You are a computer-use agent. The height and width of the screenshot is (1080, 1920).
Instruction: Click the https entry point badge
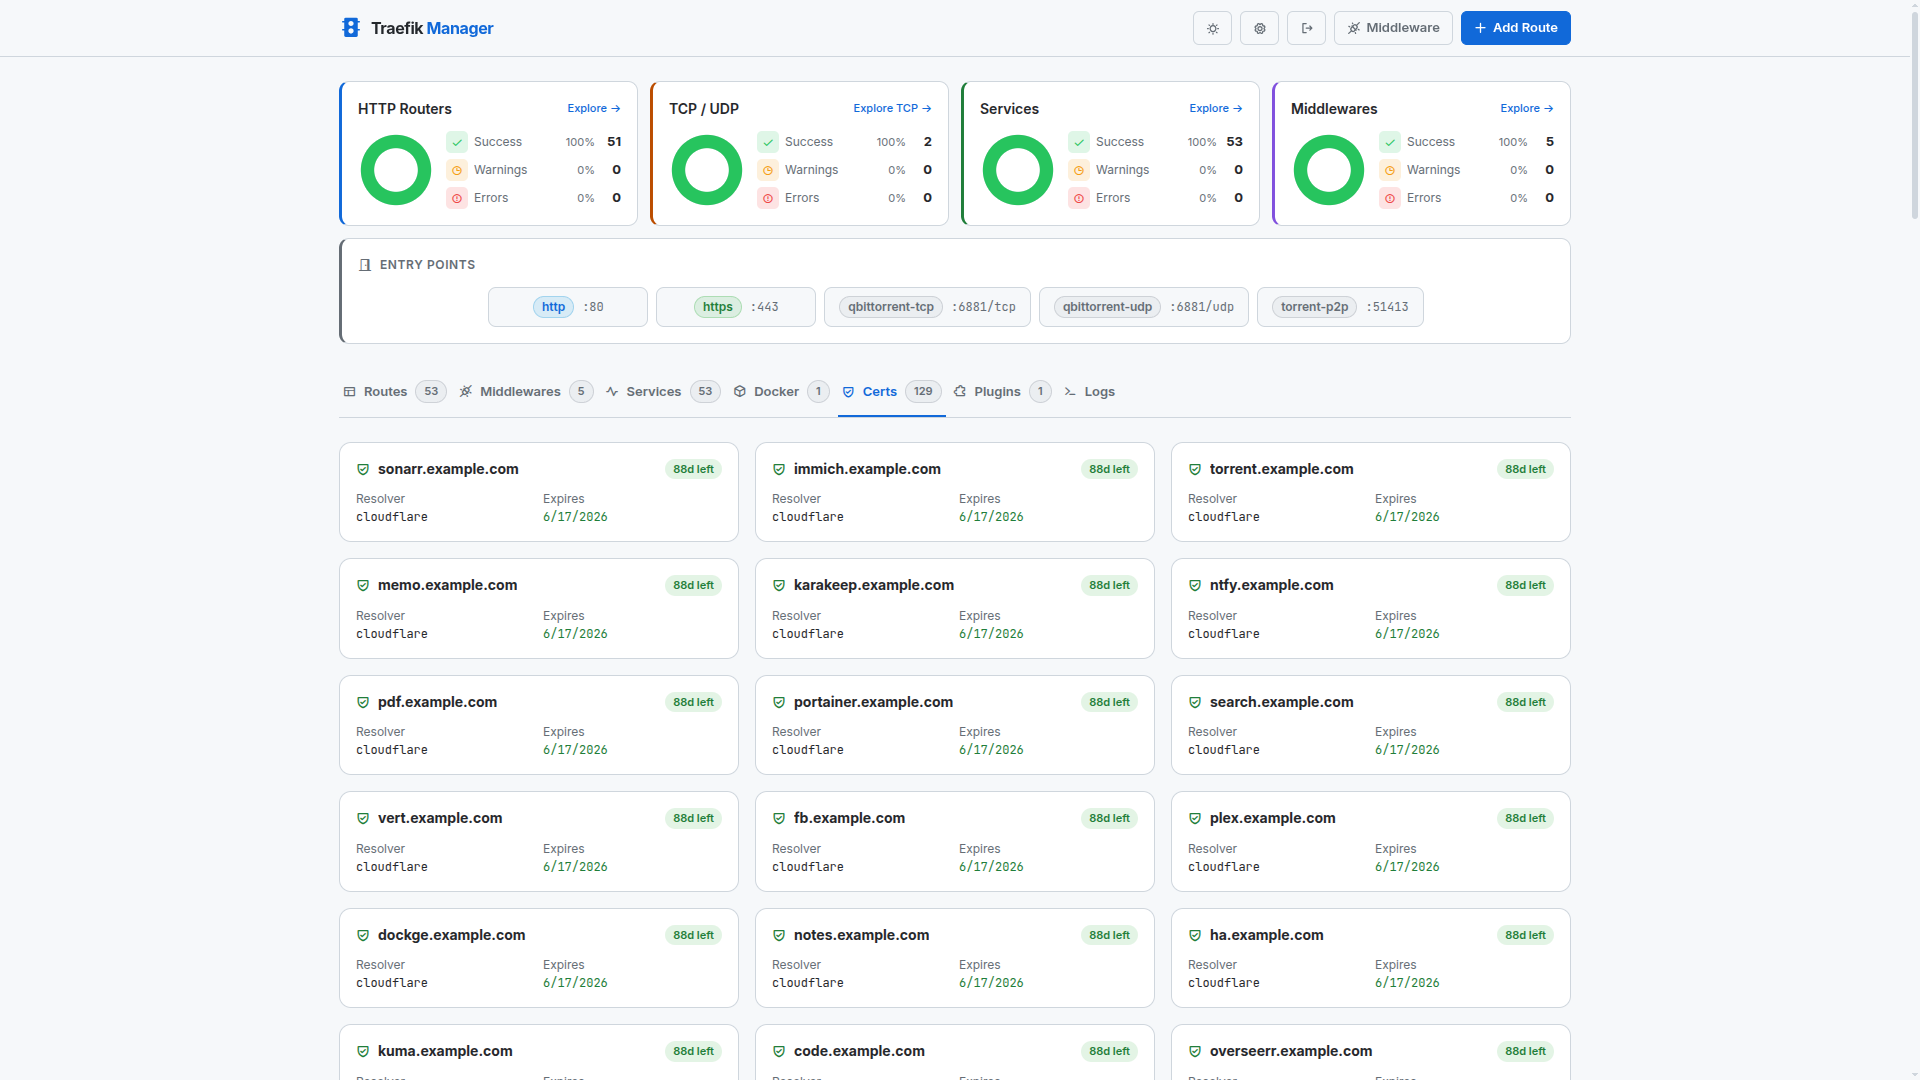coord(717,307)
